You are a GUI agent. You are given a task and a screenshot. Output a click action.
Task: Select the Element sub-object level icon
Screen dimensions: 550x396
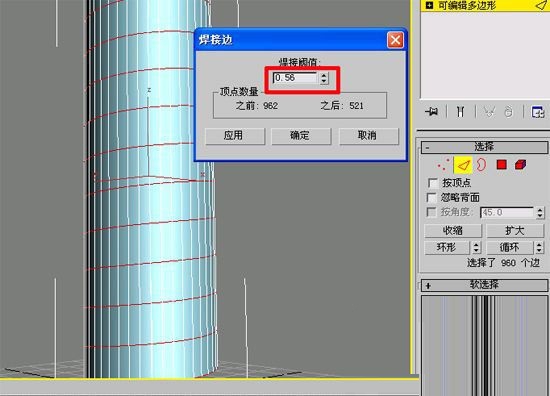click(x=521, y=165)
